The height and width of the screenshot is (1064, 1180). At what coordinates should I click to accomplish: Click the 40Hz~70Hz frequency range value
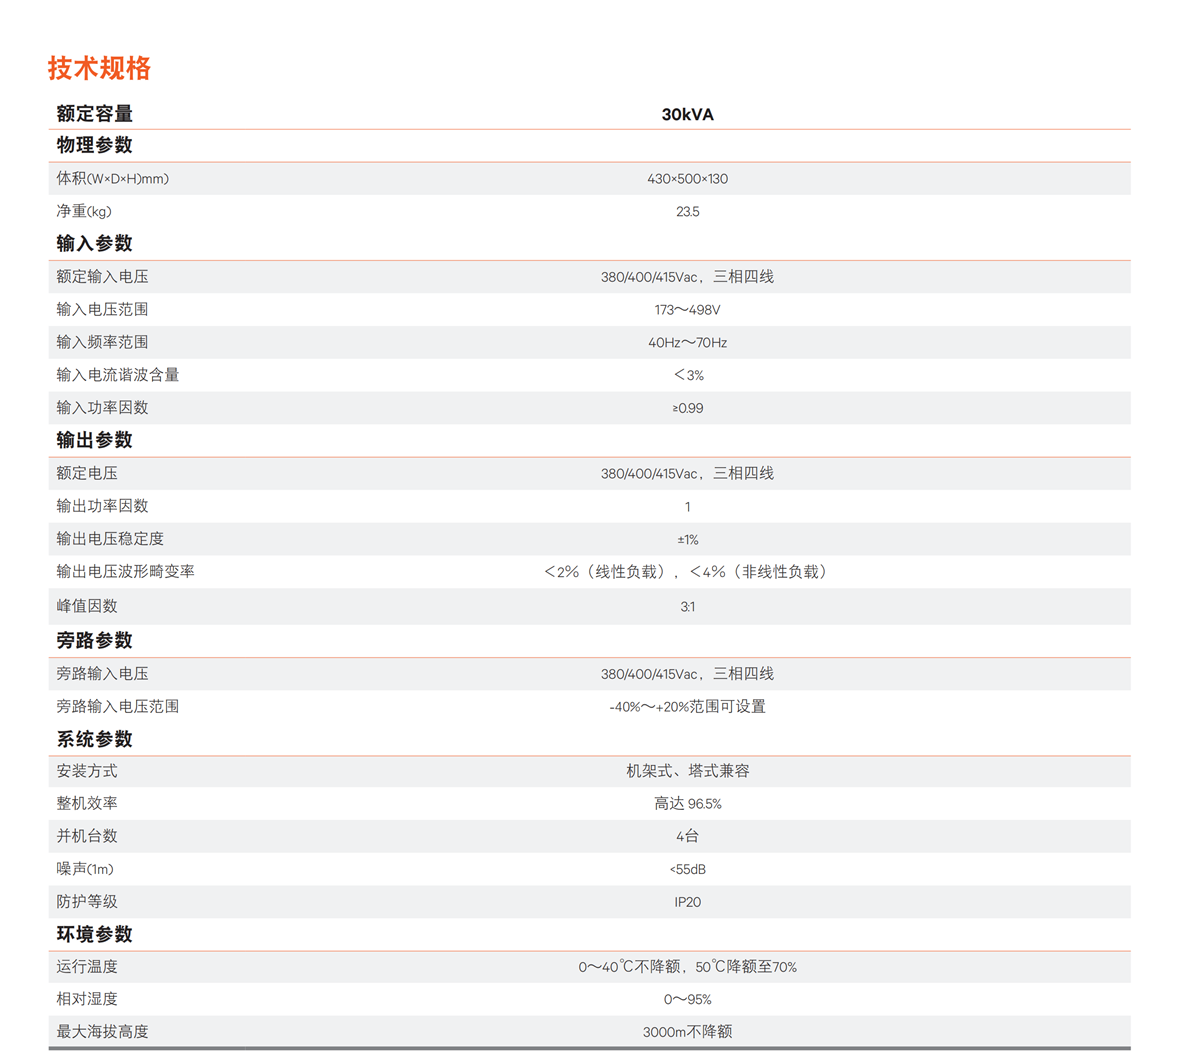pyautogui.click(x=687, y=343)
